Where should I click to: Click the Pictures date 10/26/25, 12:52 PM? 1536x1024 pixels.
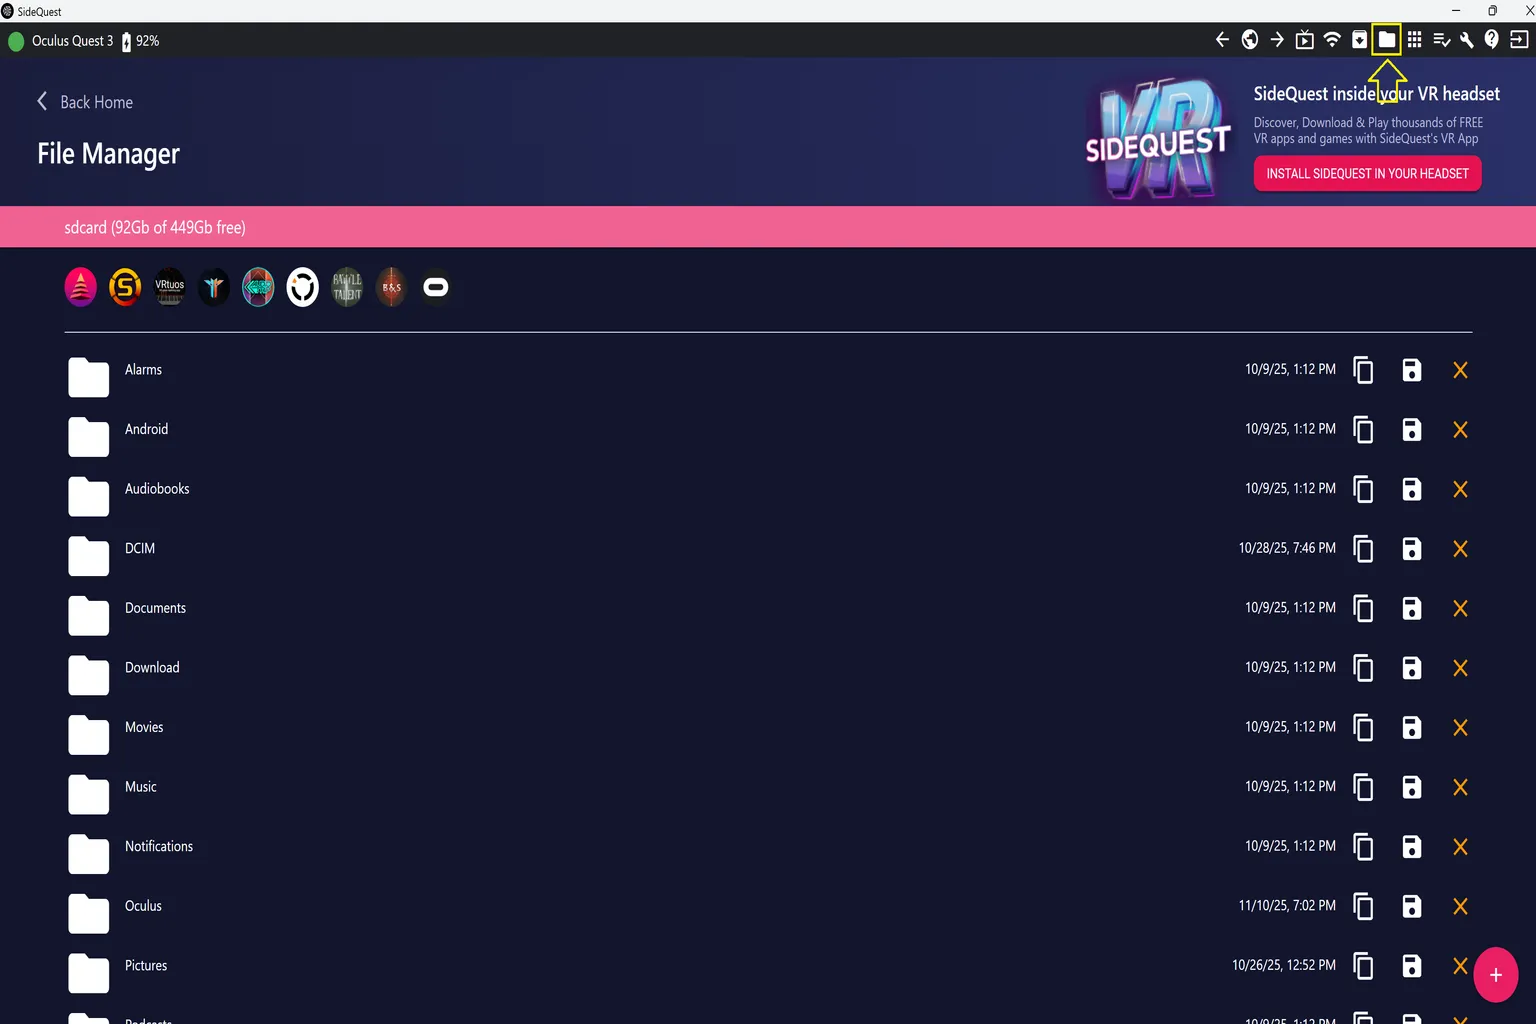point(1284,965)
